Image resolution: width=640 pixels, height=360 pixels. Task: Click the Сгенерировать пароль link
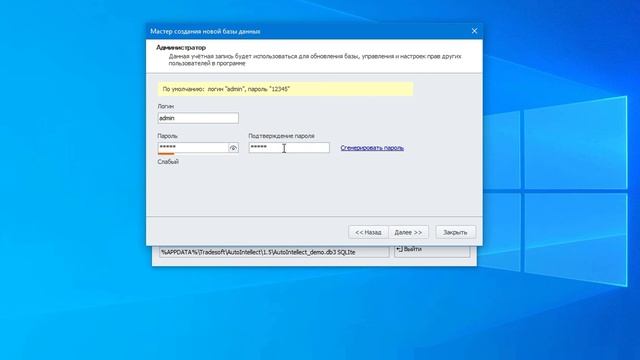click(x=372, y=148)
